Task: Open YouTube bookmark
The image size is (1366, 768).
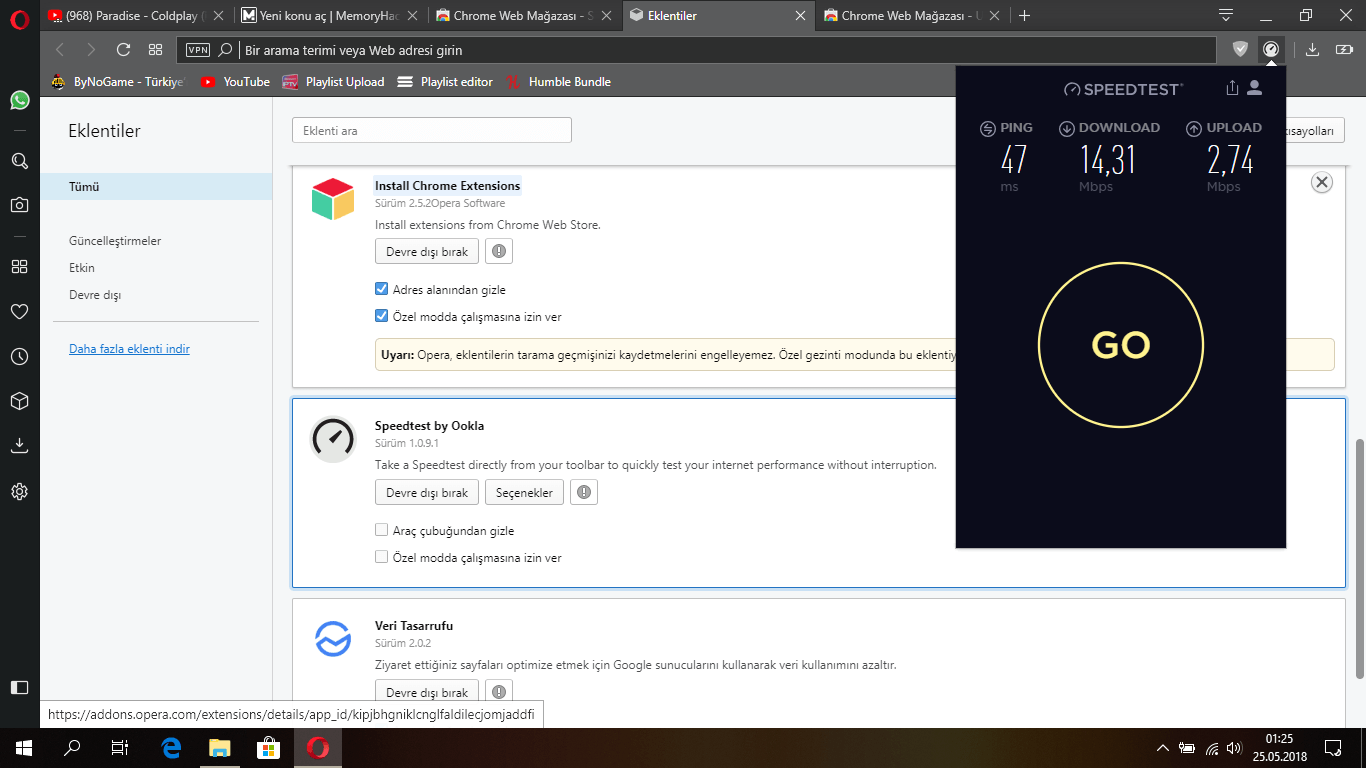Action: pos(235,82)
